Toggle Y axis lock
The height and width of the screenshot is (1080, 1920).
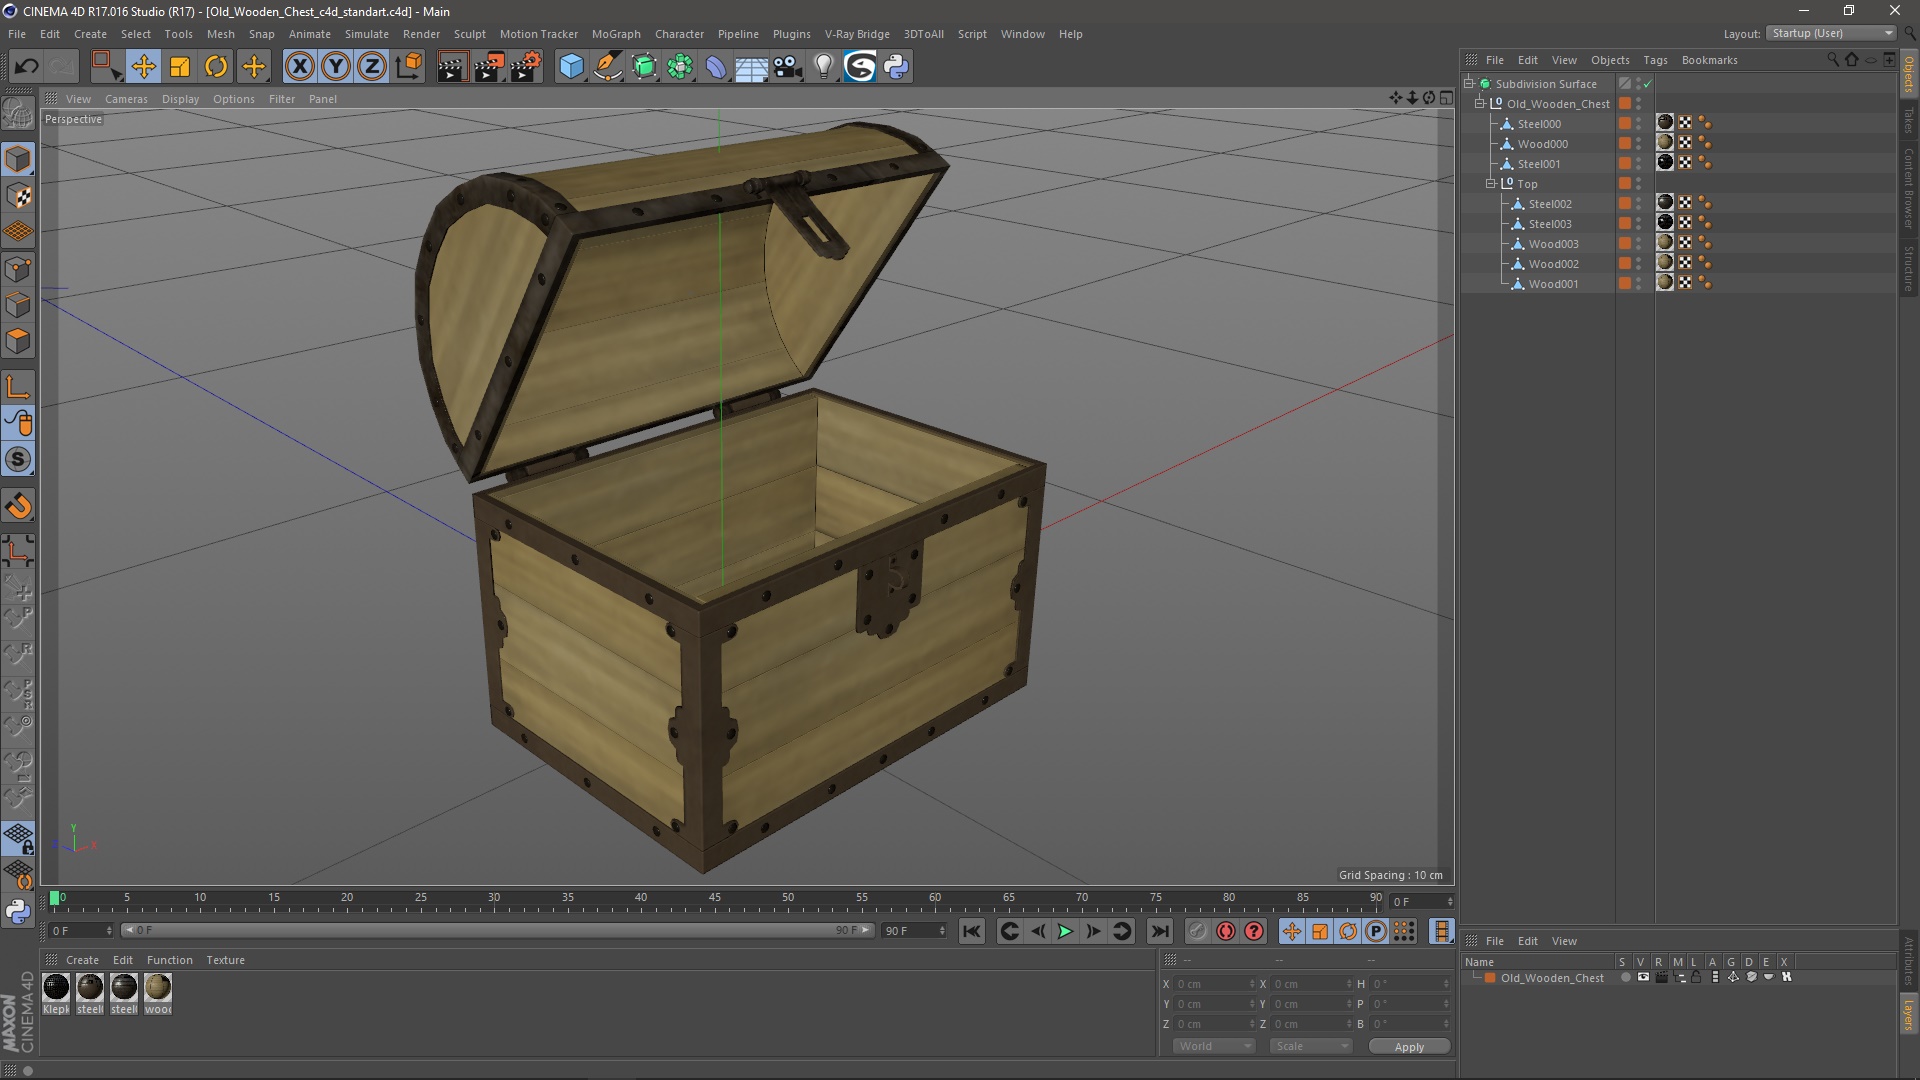(x=336, y=66)
